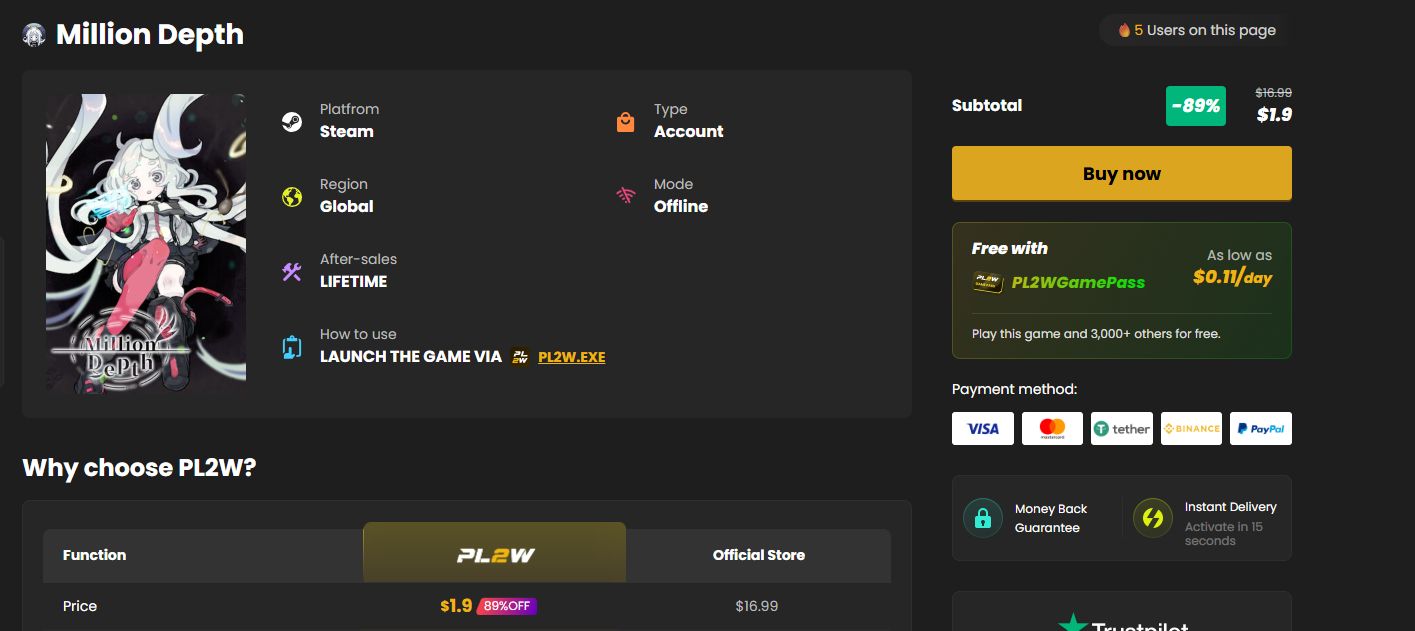Click the How to use clipboard icon
The image size is (1415, 631).
pos(292,347)
